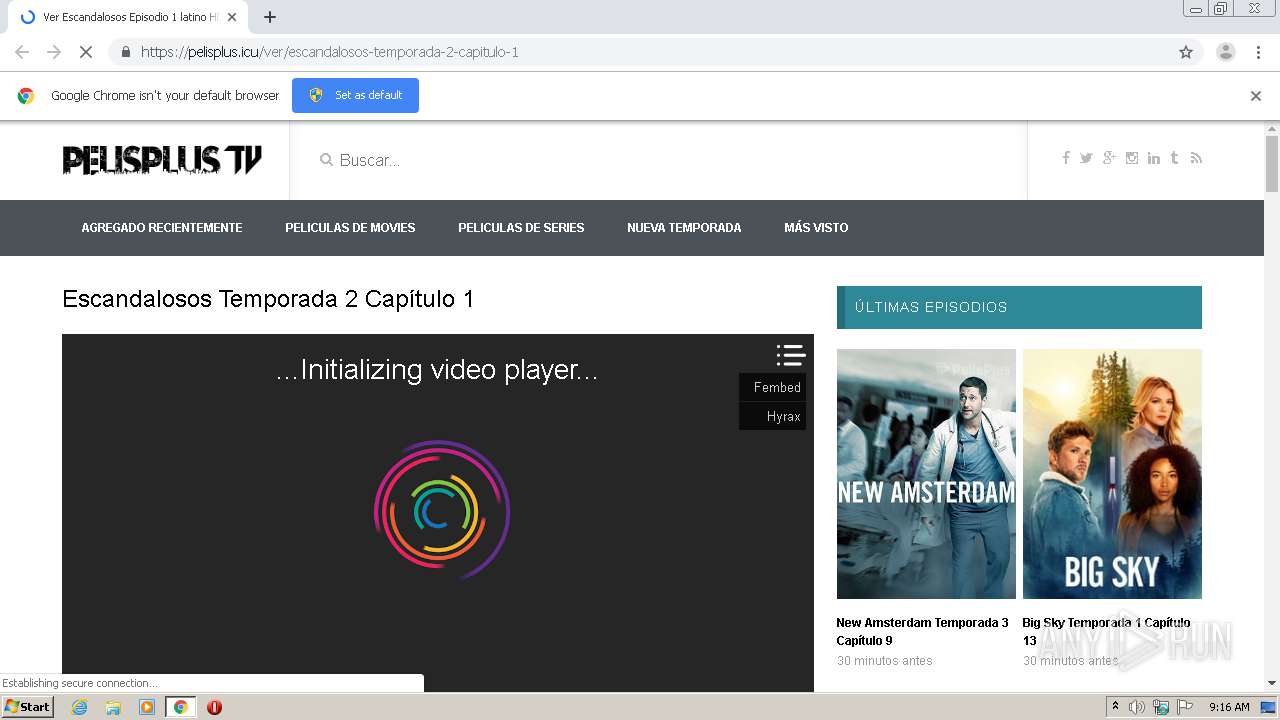Bookmark this page with the star icon

(1186, 52)
